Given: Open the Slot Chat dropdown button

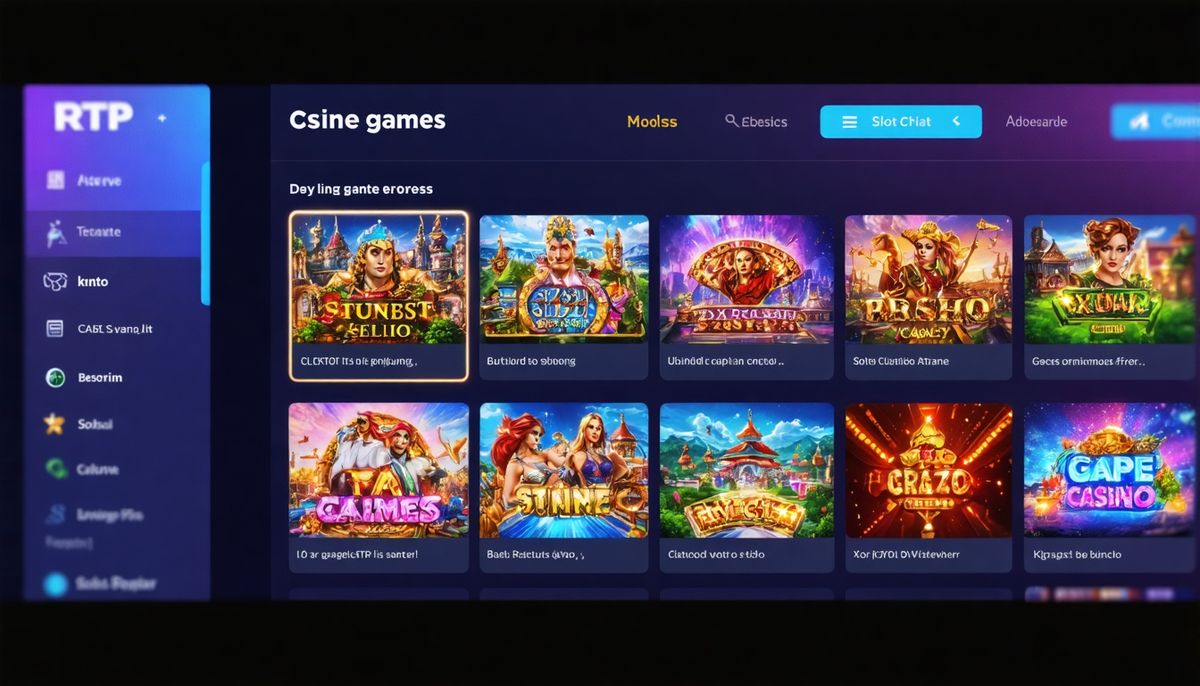Looking at the screenshot, I should tap(900, 122).
